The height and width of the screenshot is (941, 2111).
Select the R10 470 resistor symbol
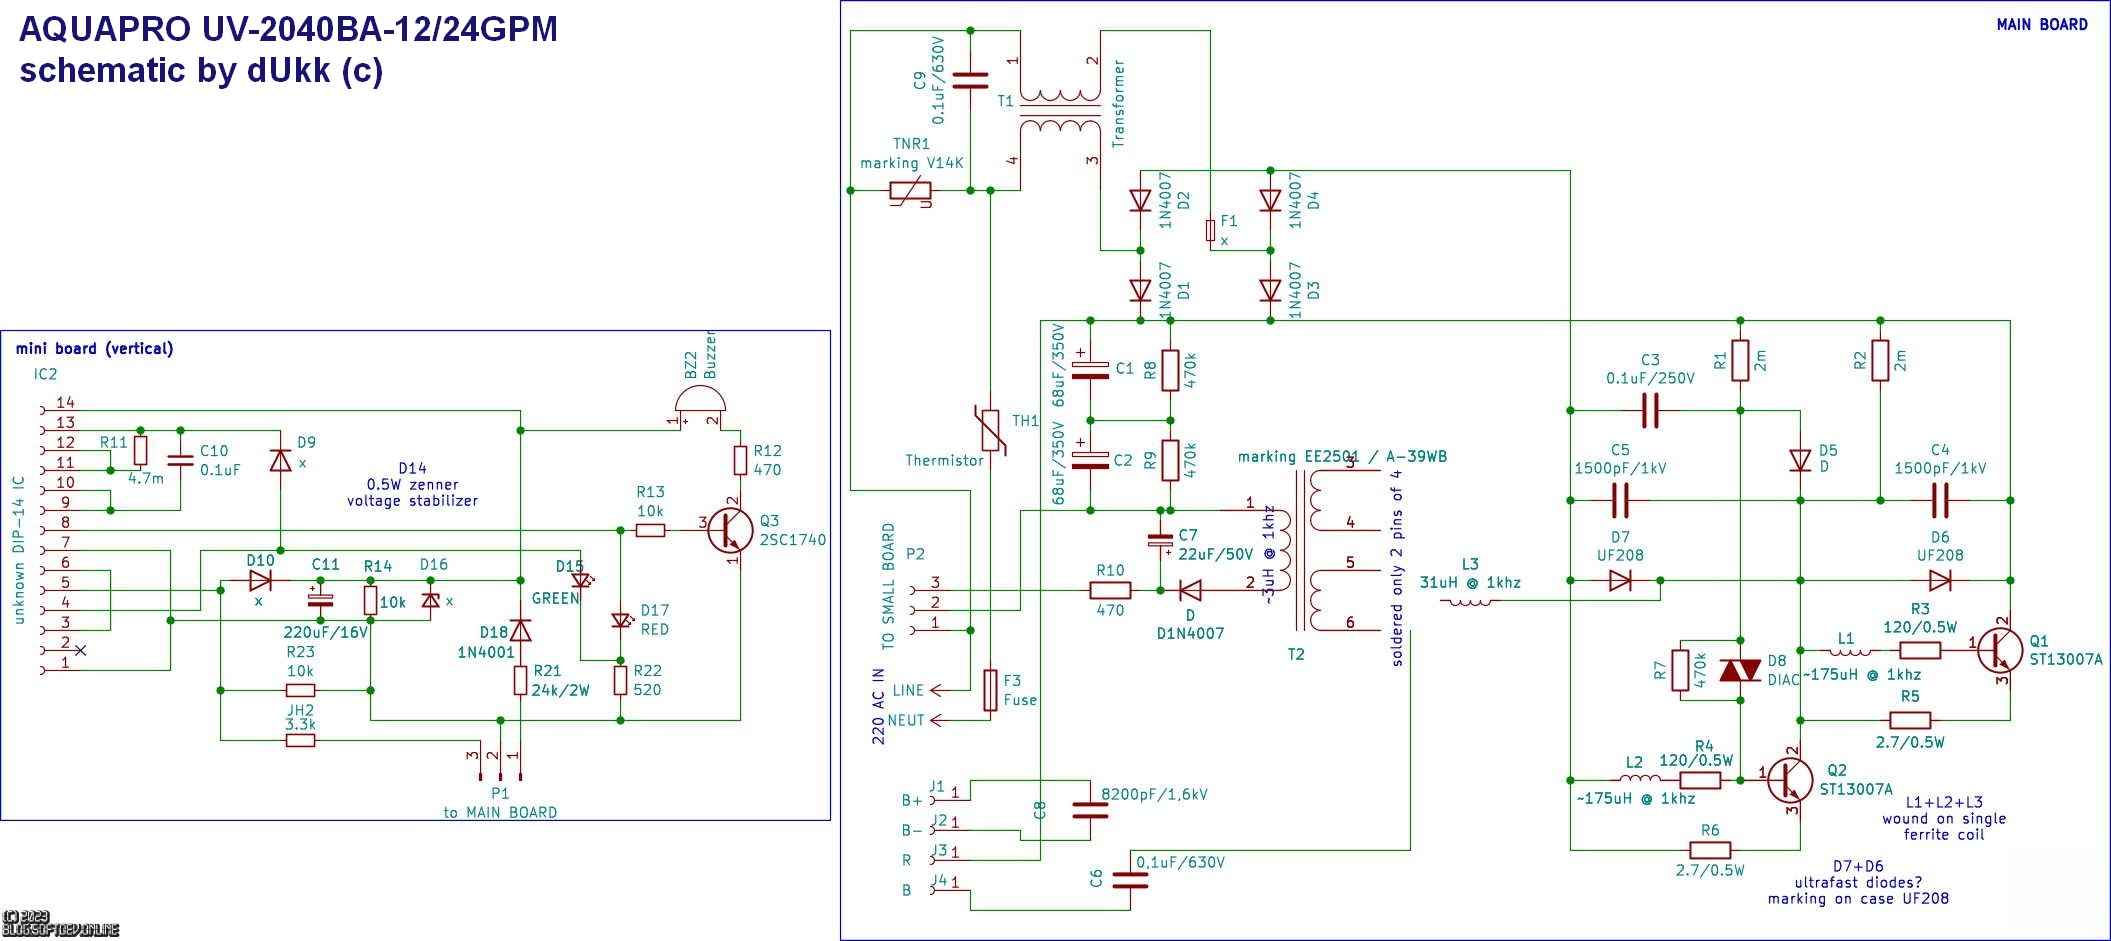(1110, 590)
